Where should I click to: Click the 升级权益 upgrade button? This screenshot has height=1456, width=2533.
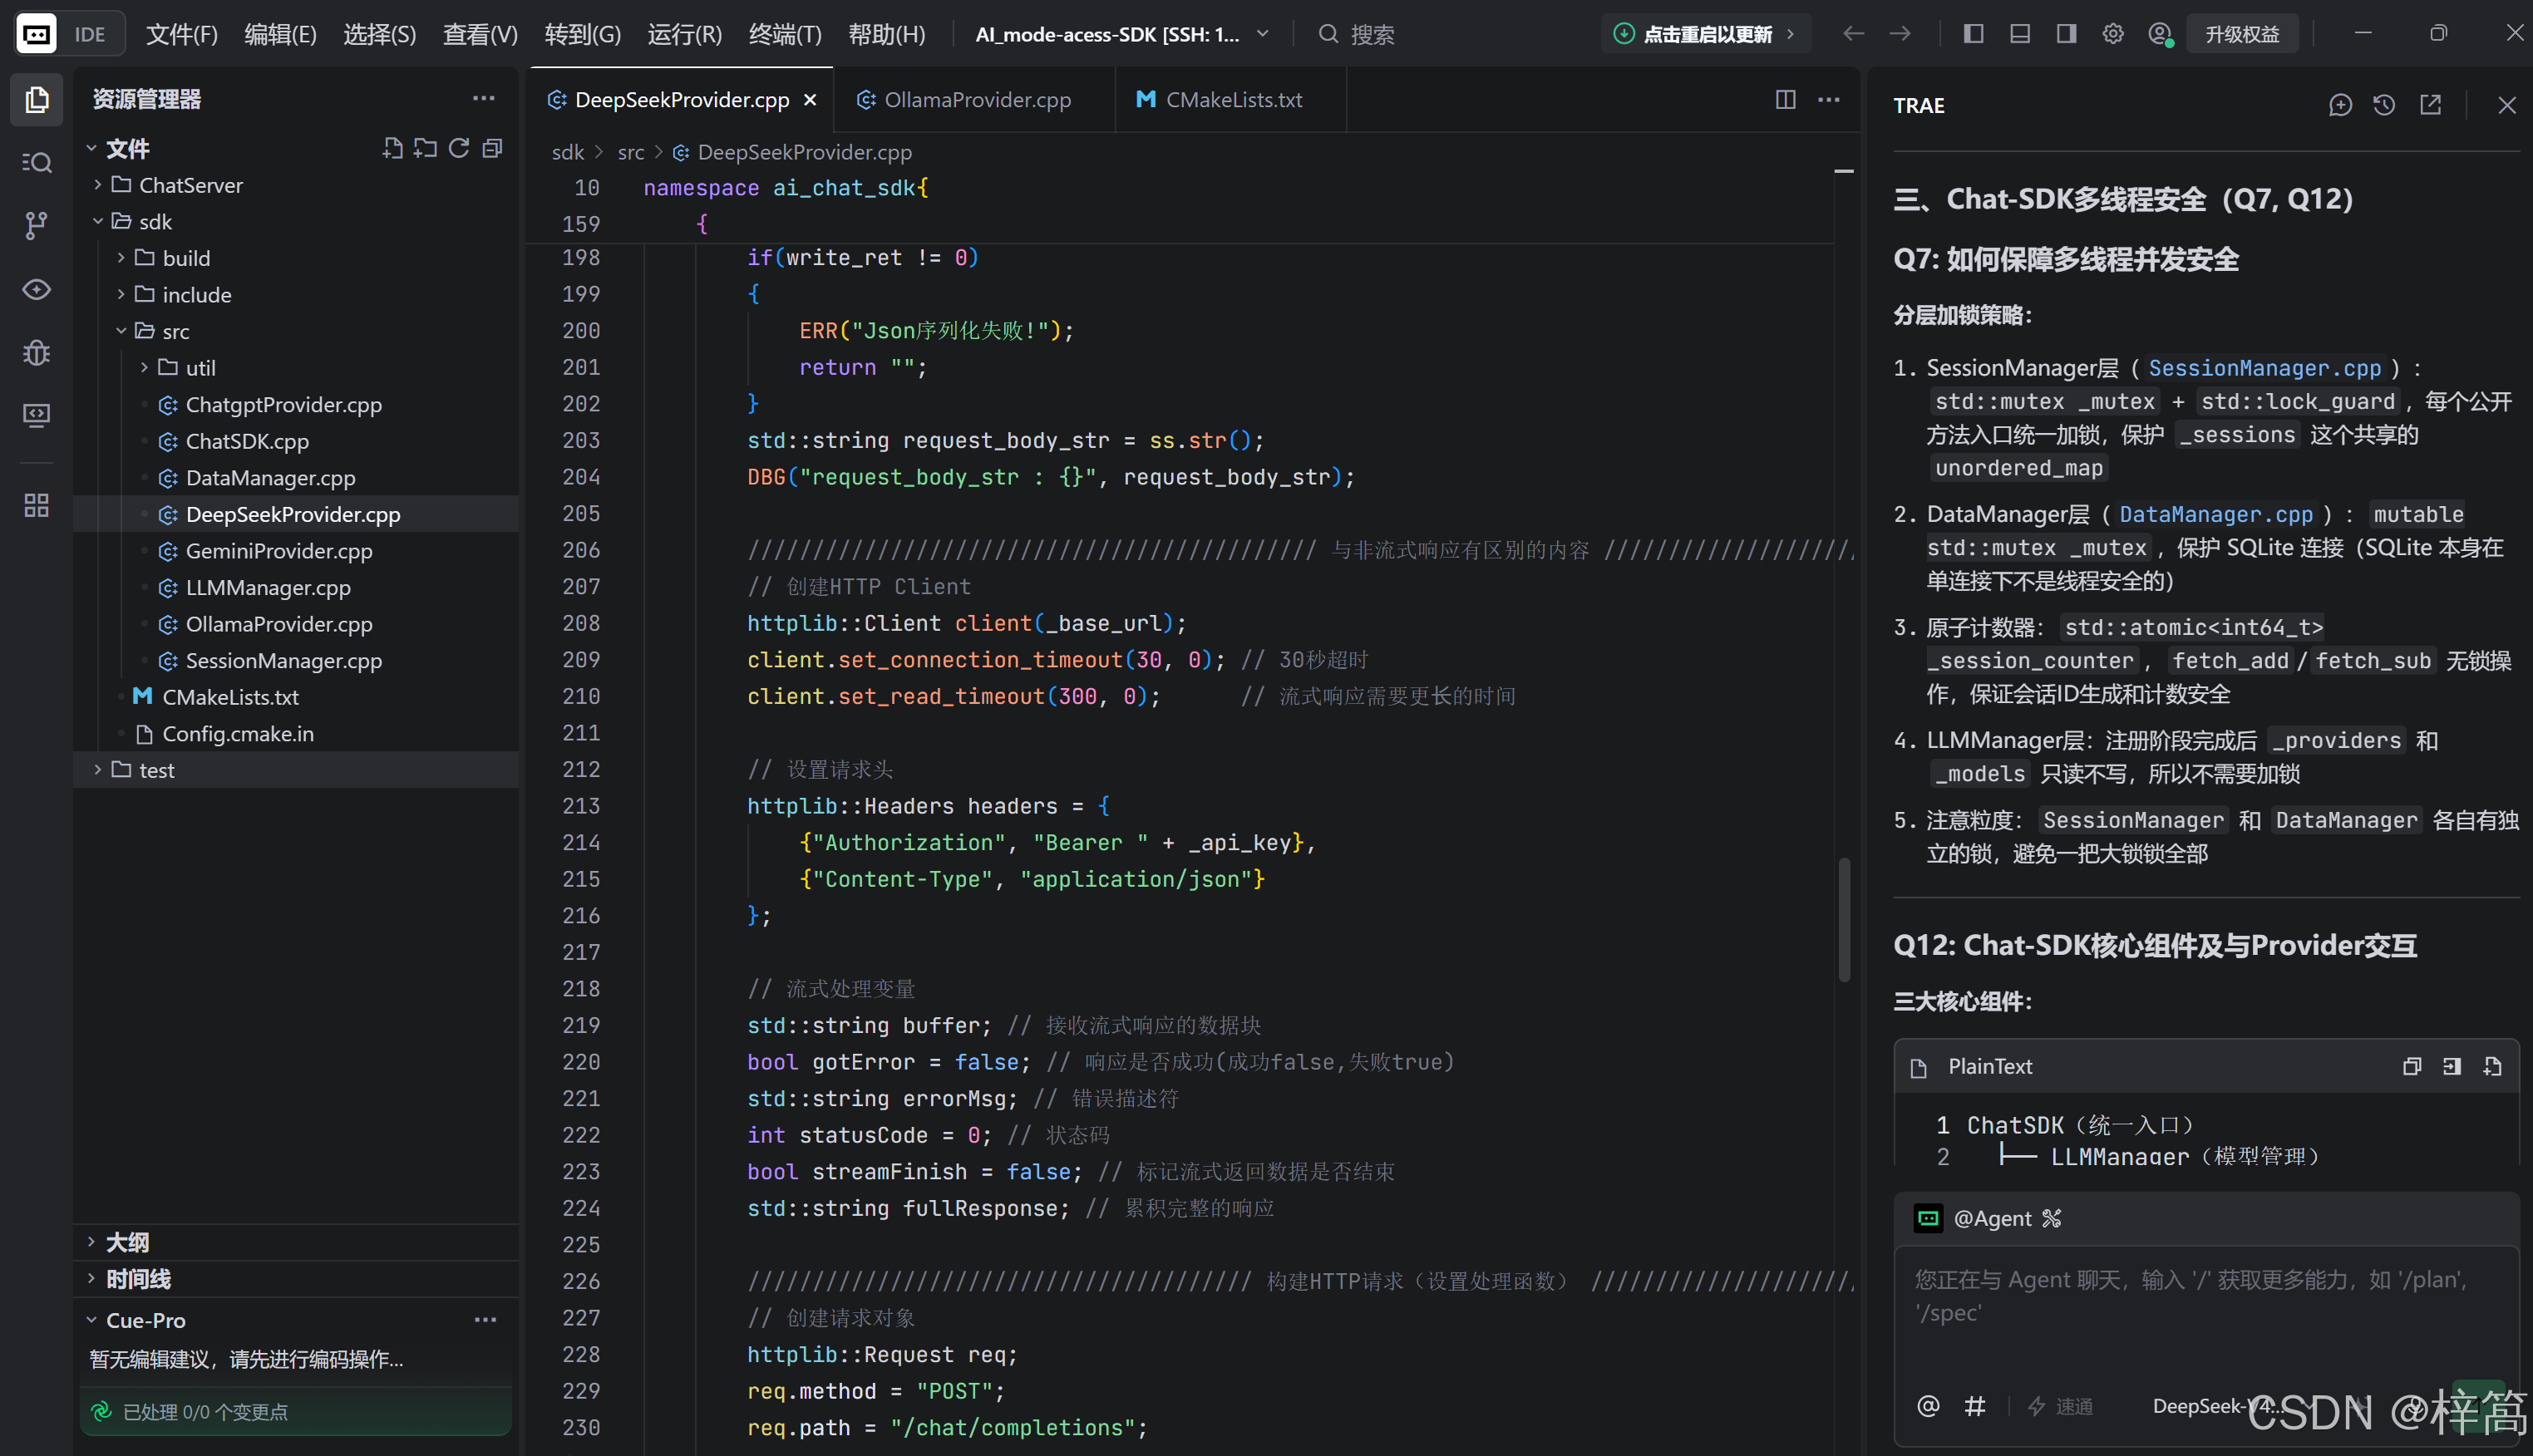2242,34
